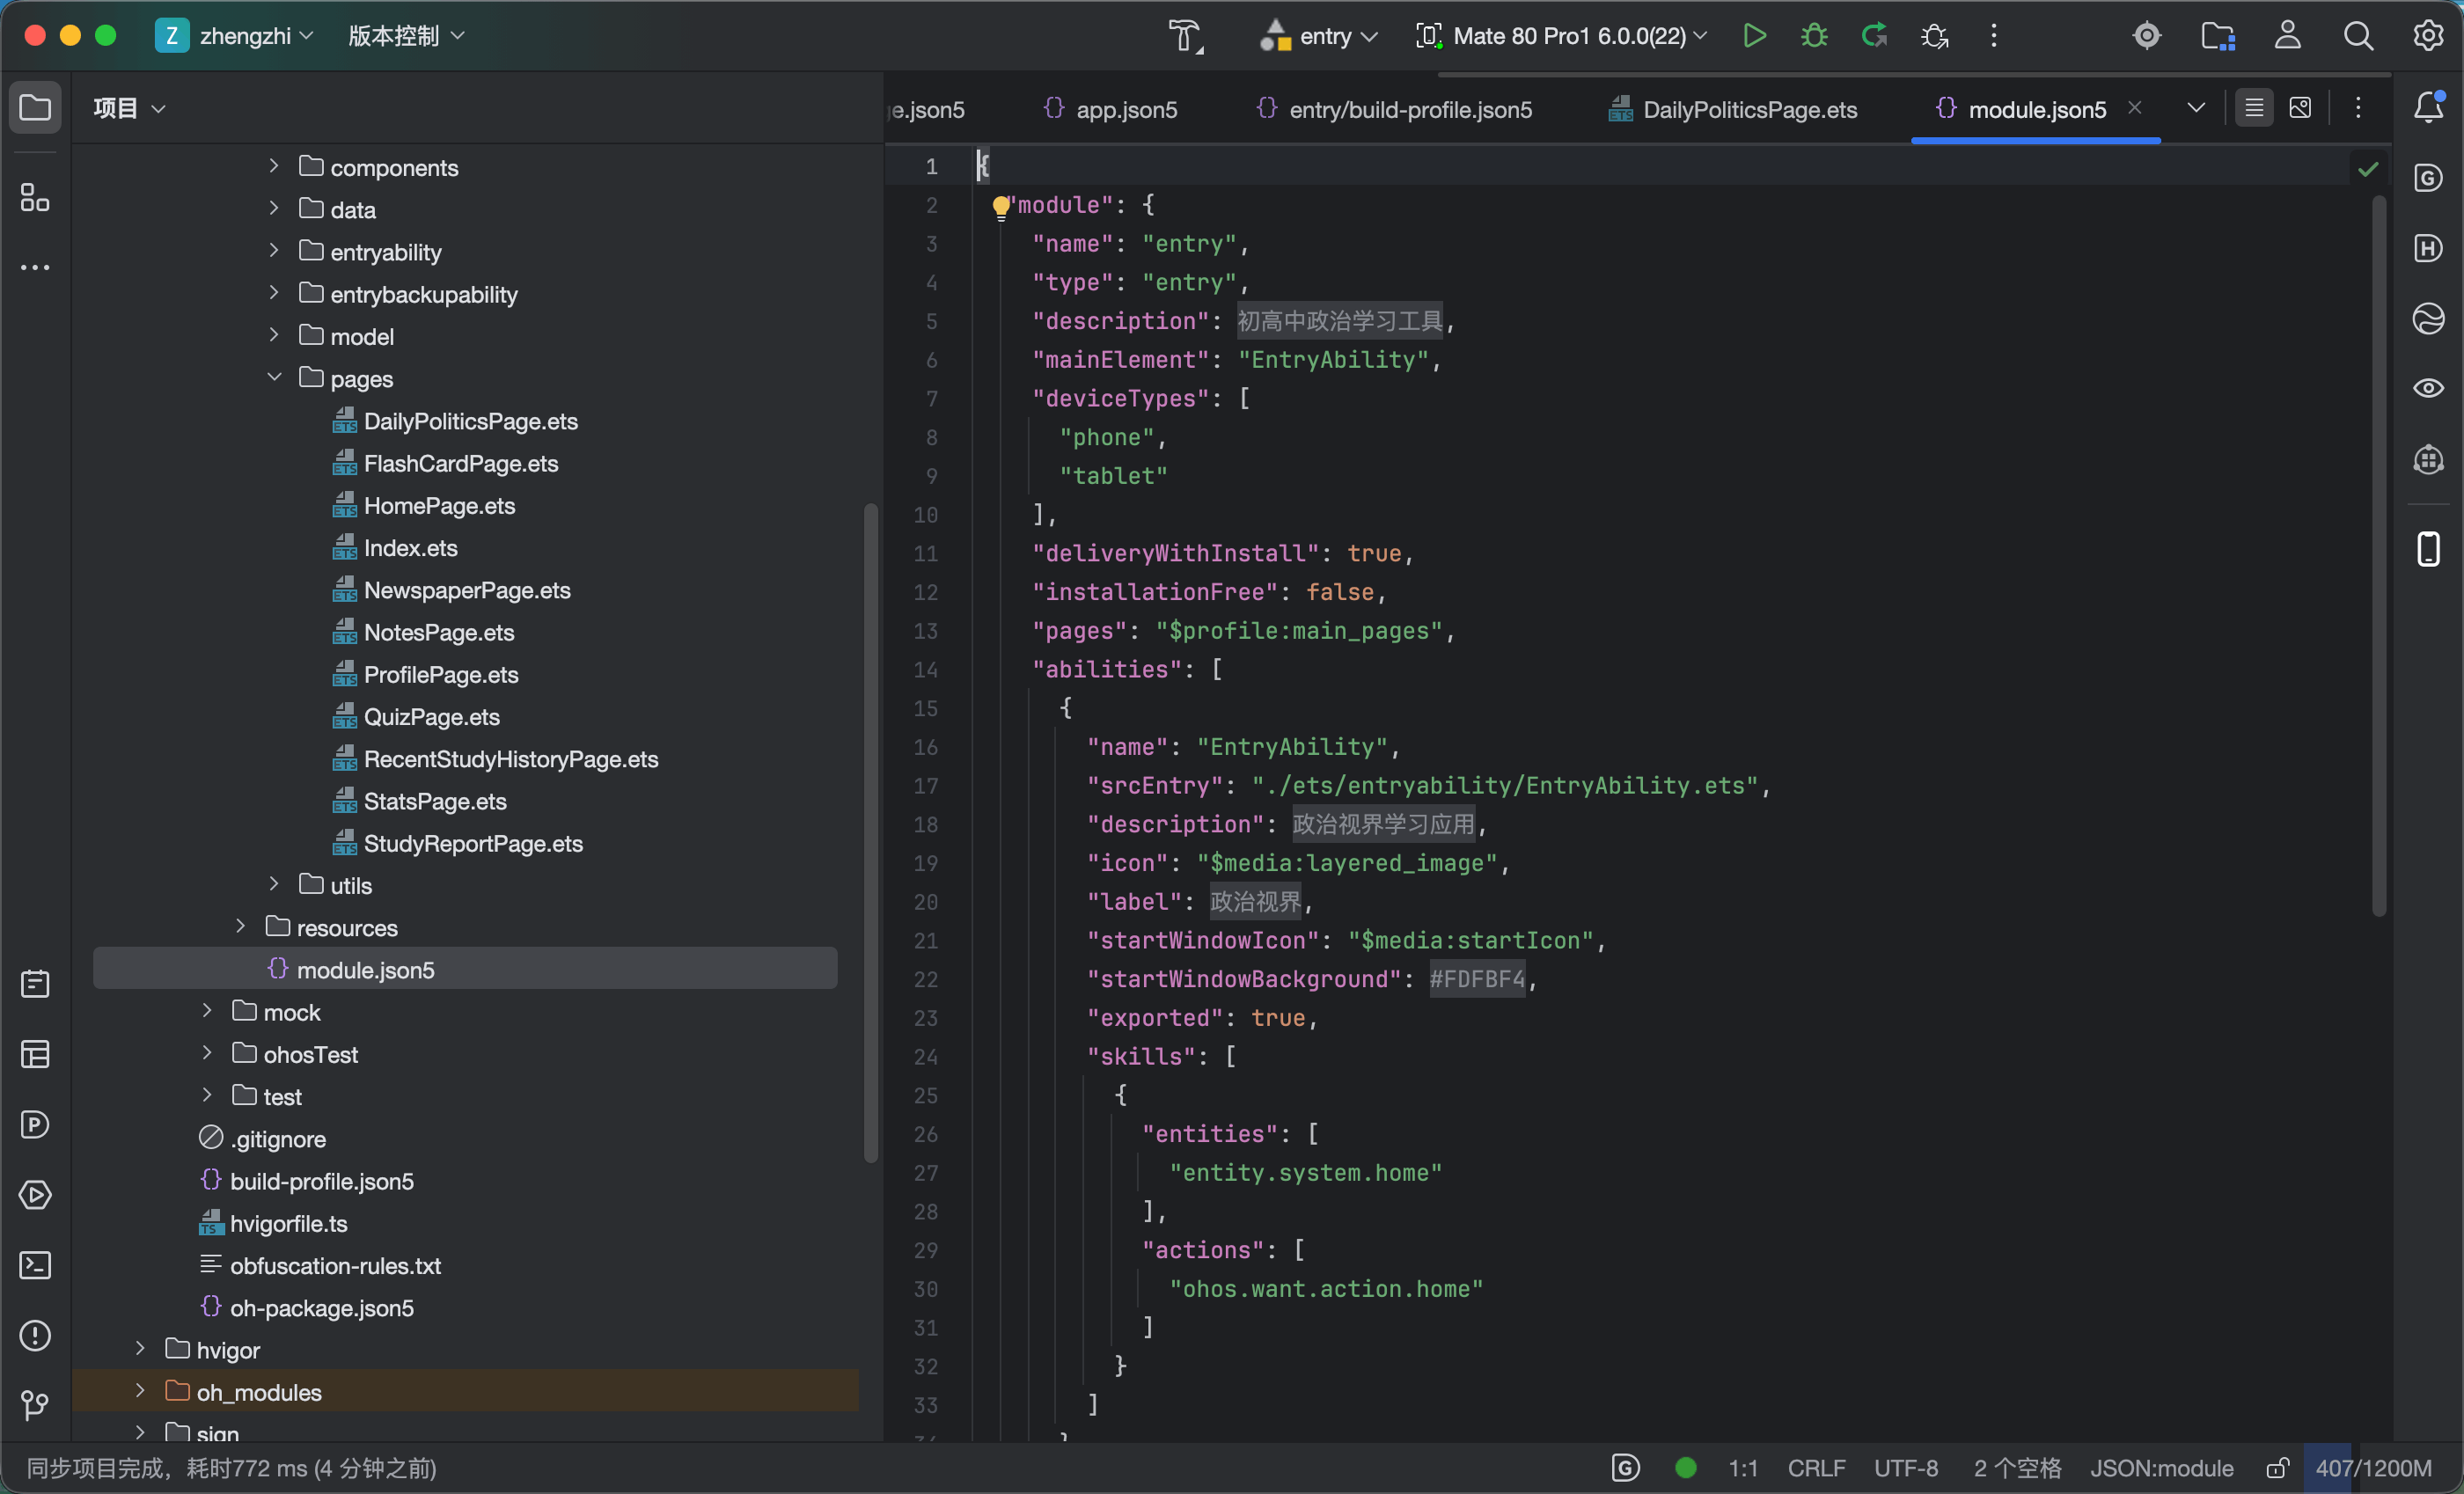Open IDE settings gear icon

[2429, 36]
